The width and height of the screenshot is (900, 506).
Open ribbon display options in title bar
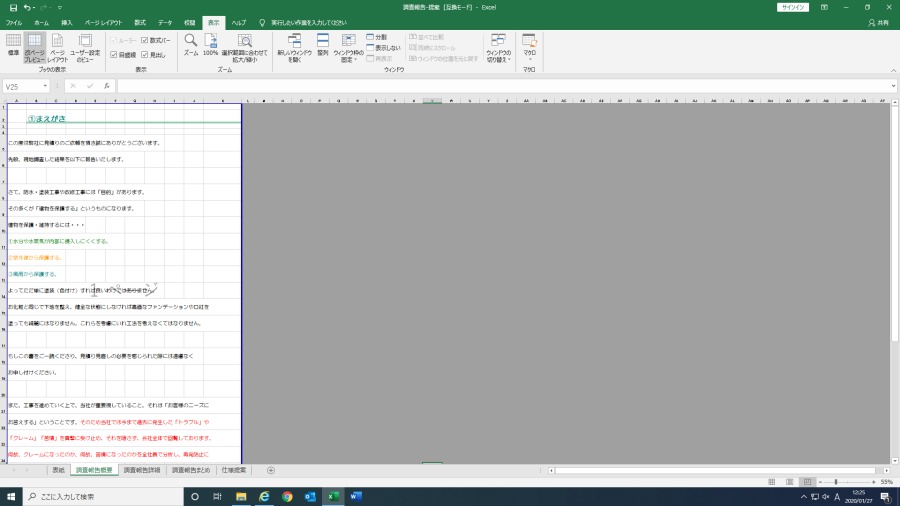click(824, 7)
